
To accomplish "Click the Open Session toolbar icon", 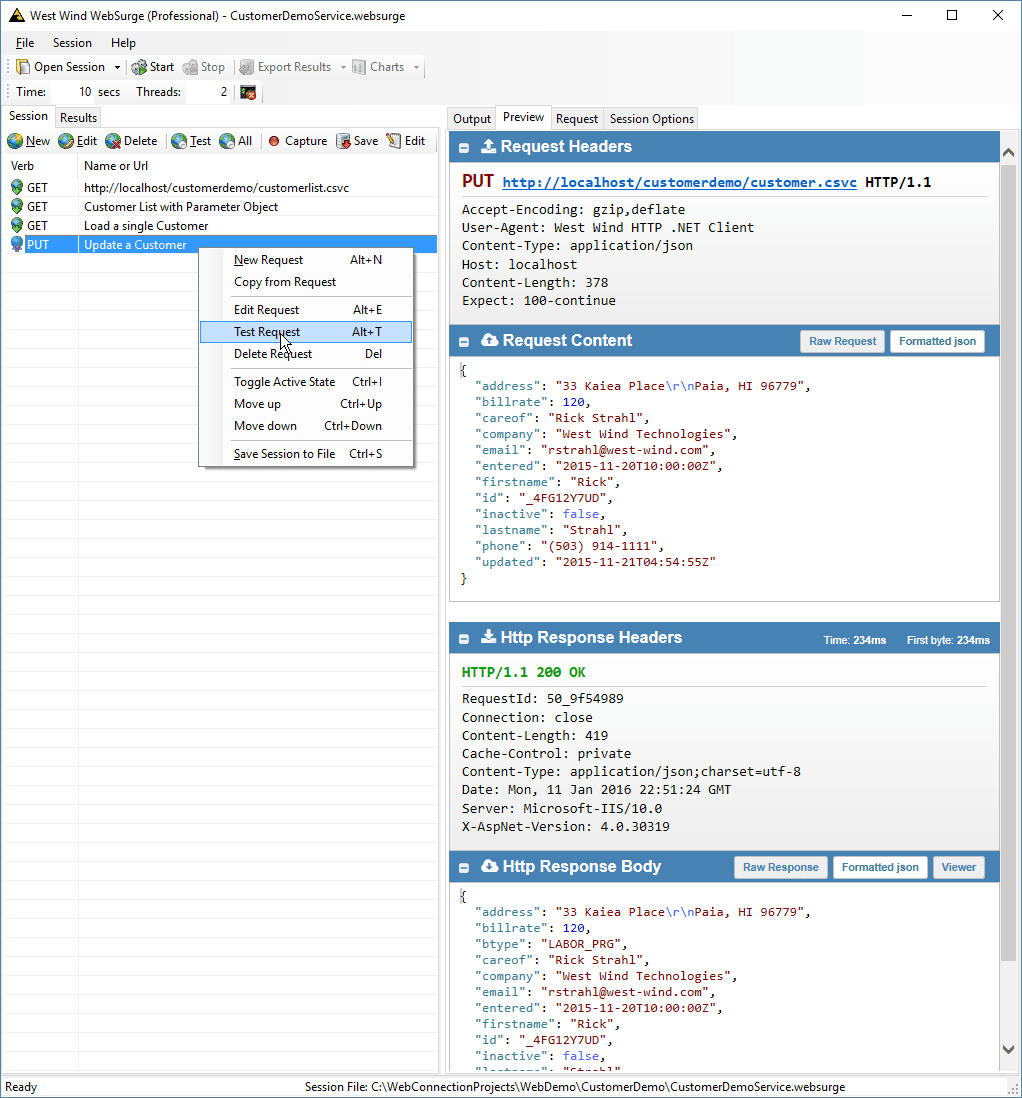I will (x=23, y=67).
